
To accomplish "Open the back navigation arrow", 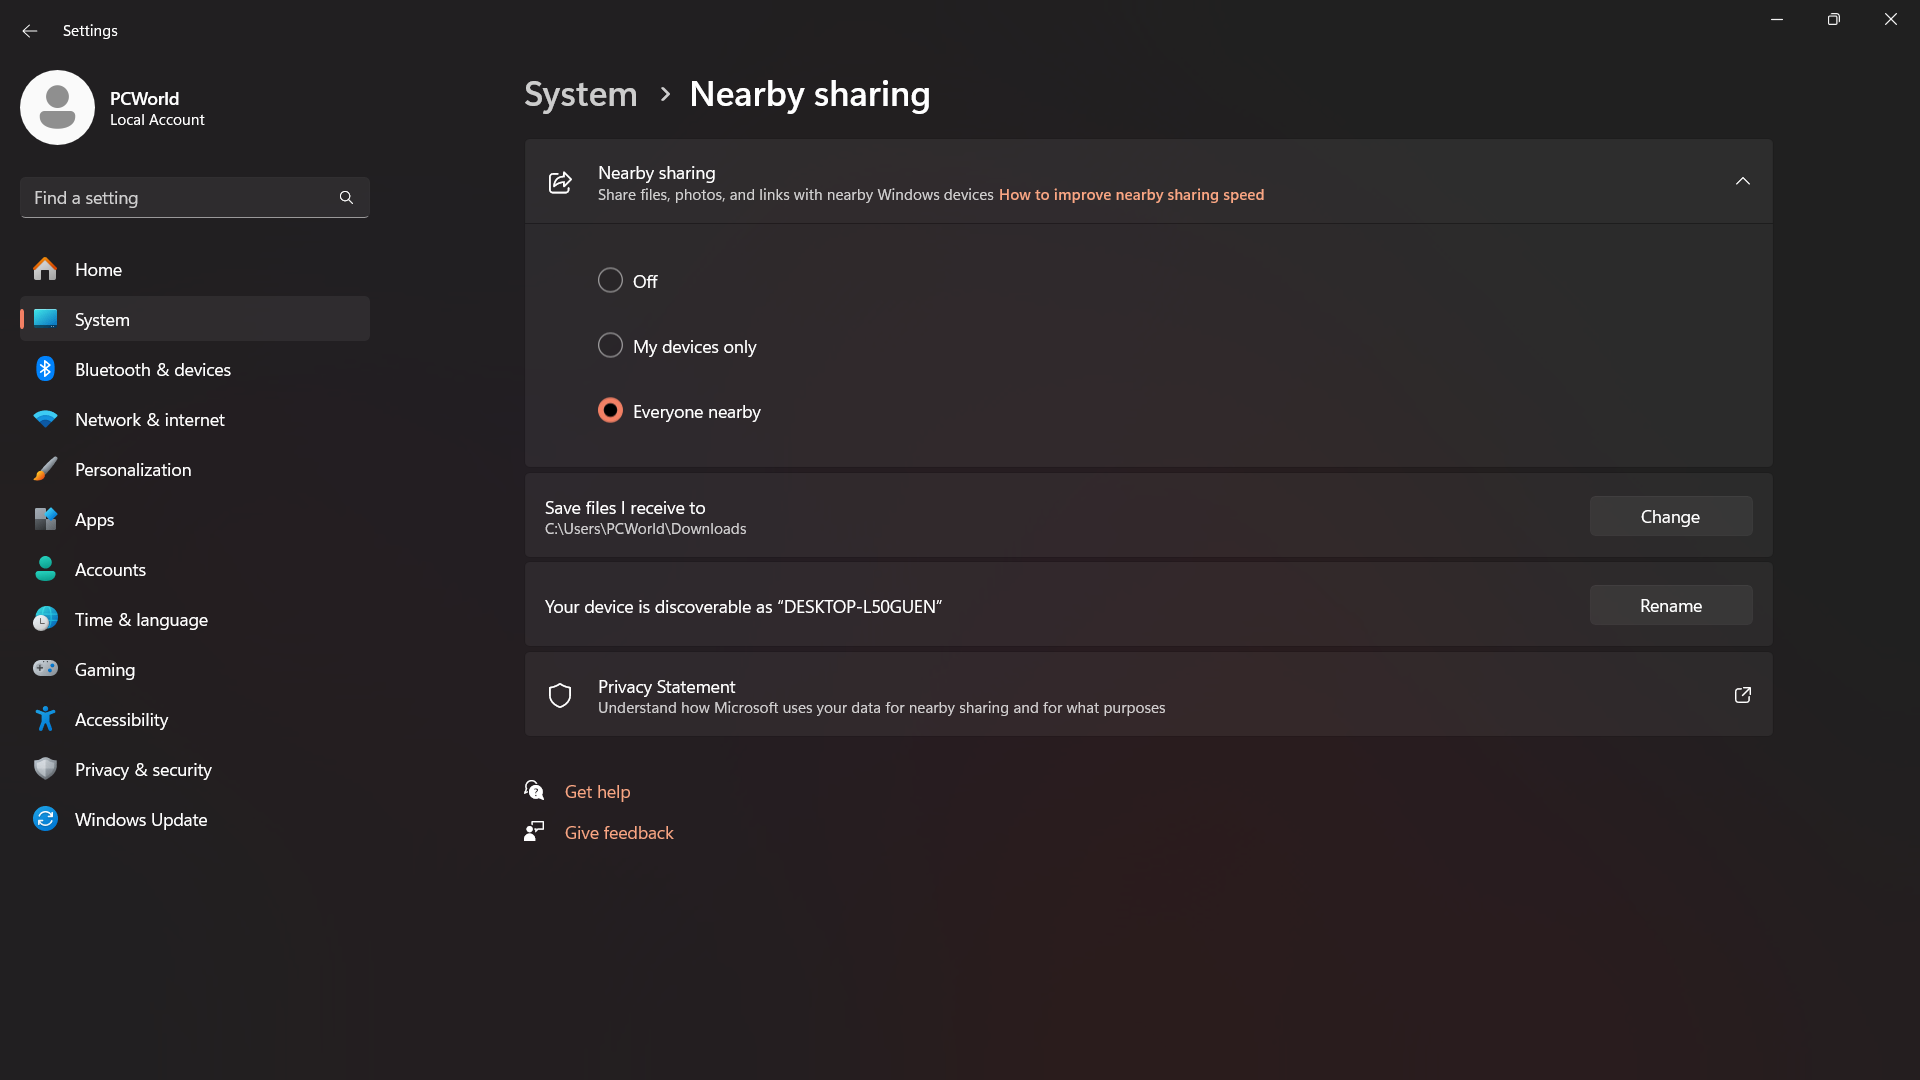I will (x=29, y=29).
